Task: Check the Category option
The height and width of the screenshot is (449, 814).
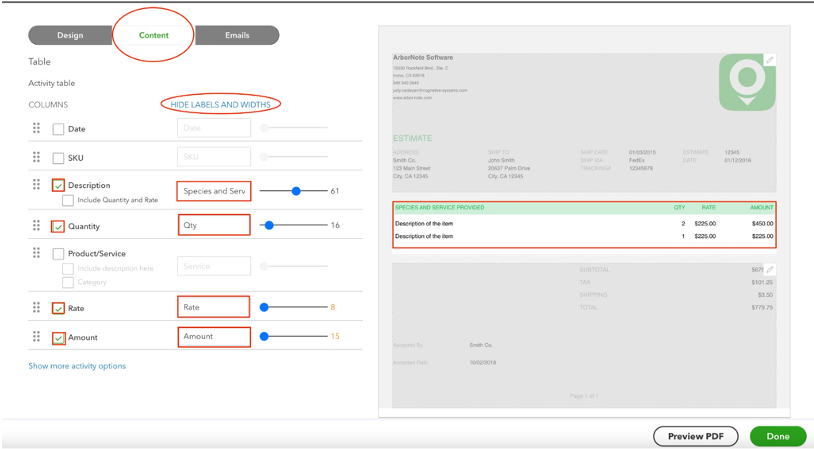Action: point(67,282)
